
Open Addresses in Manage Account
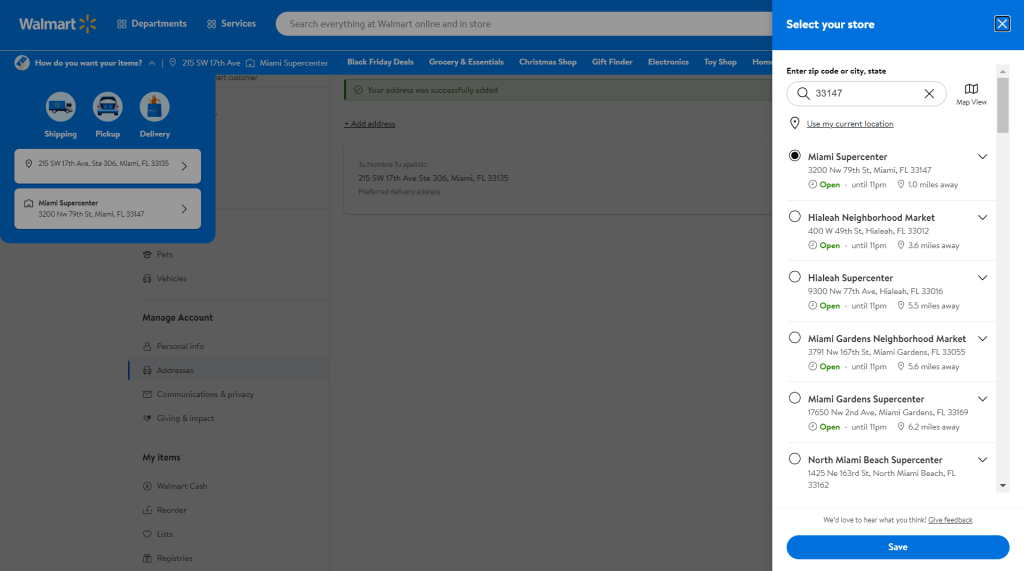click(175, 370)
